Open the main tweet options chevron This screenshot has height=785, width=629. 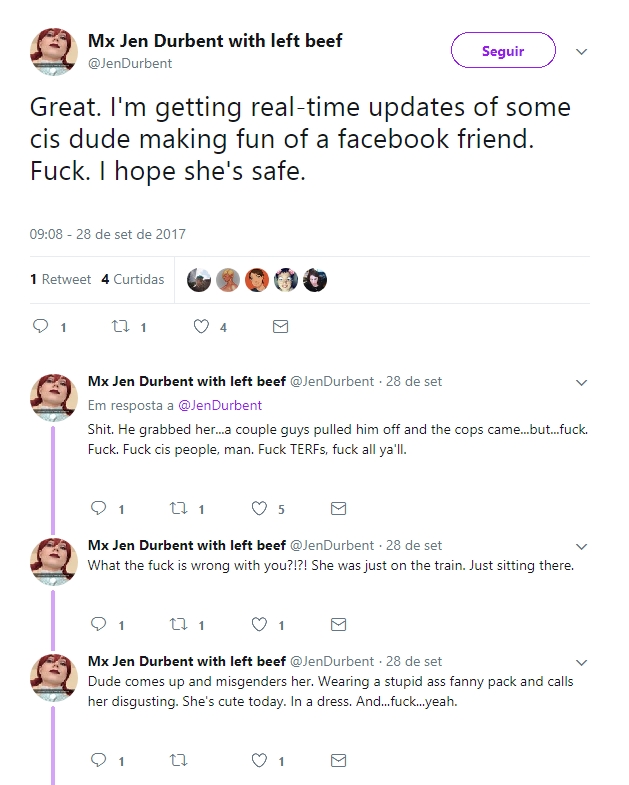581,52
